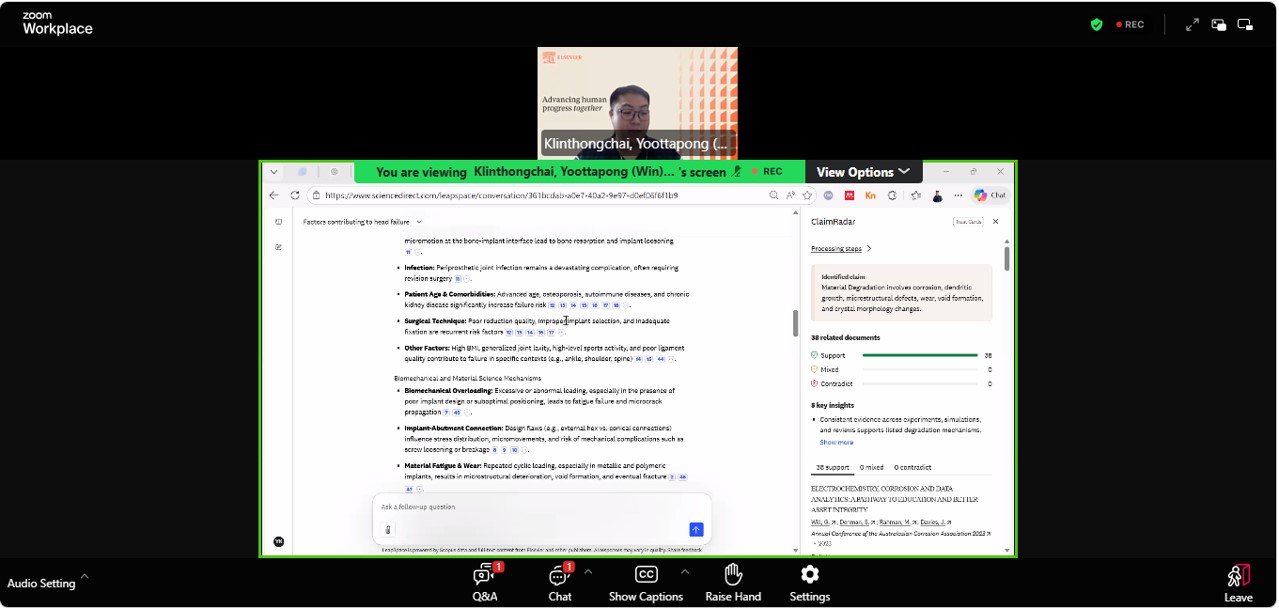1279x608 pixels.
Task: Expand the Processing steps section
Action: coord(841,249)
